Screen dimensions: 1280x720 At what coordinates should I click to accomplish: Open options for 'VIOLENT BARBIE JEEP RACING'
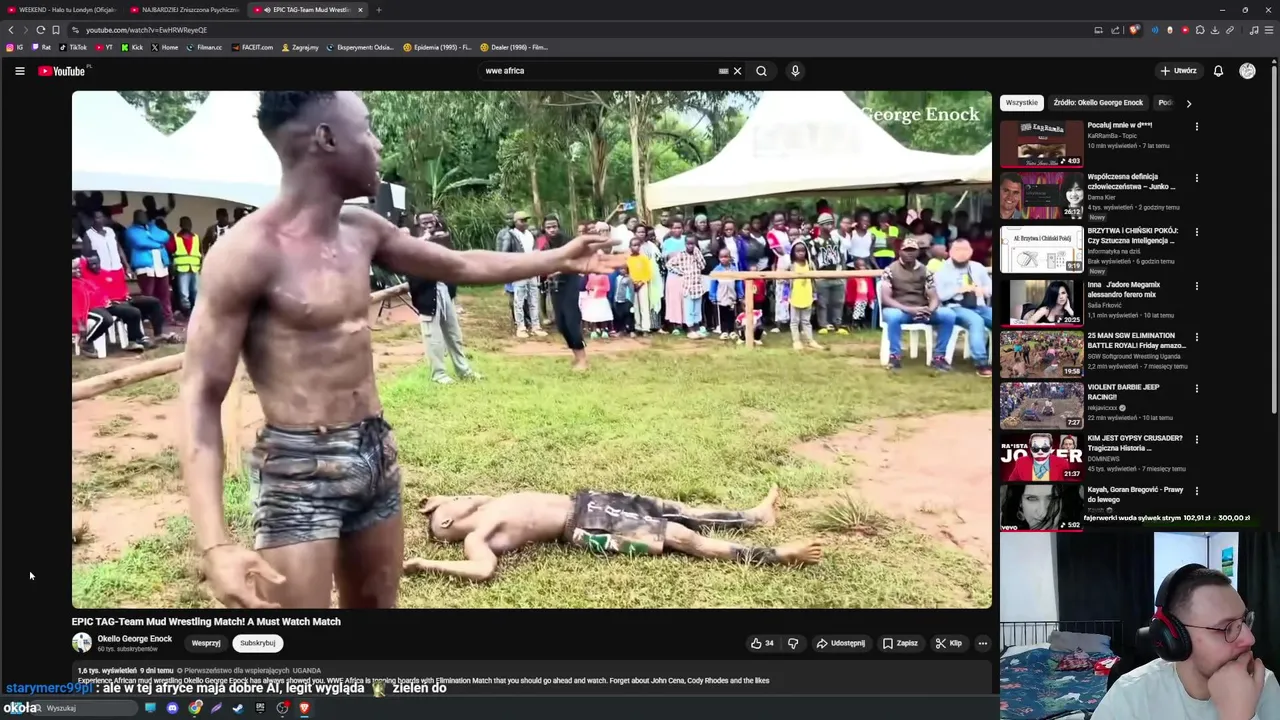(1196, 388)
